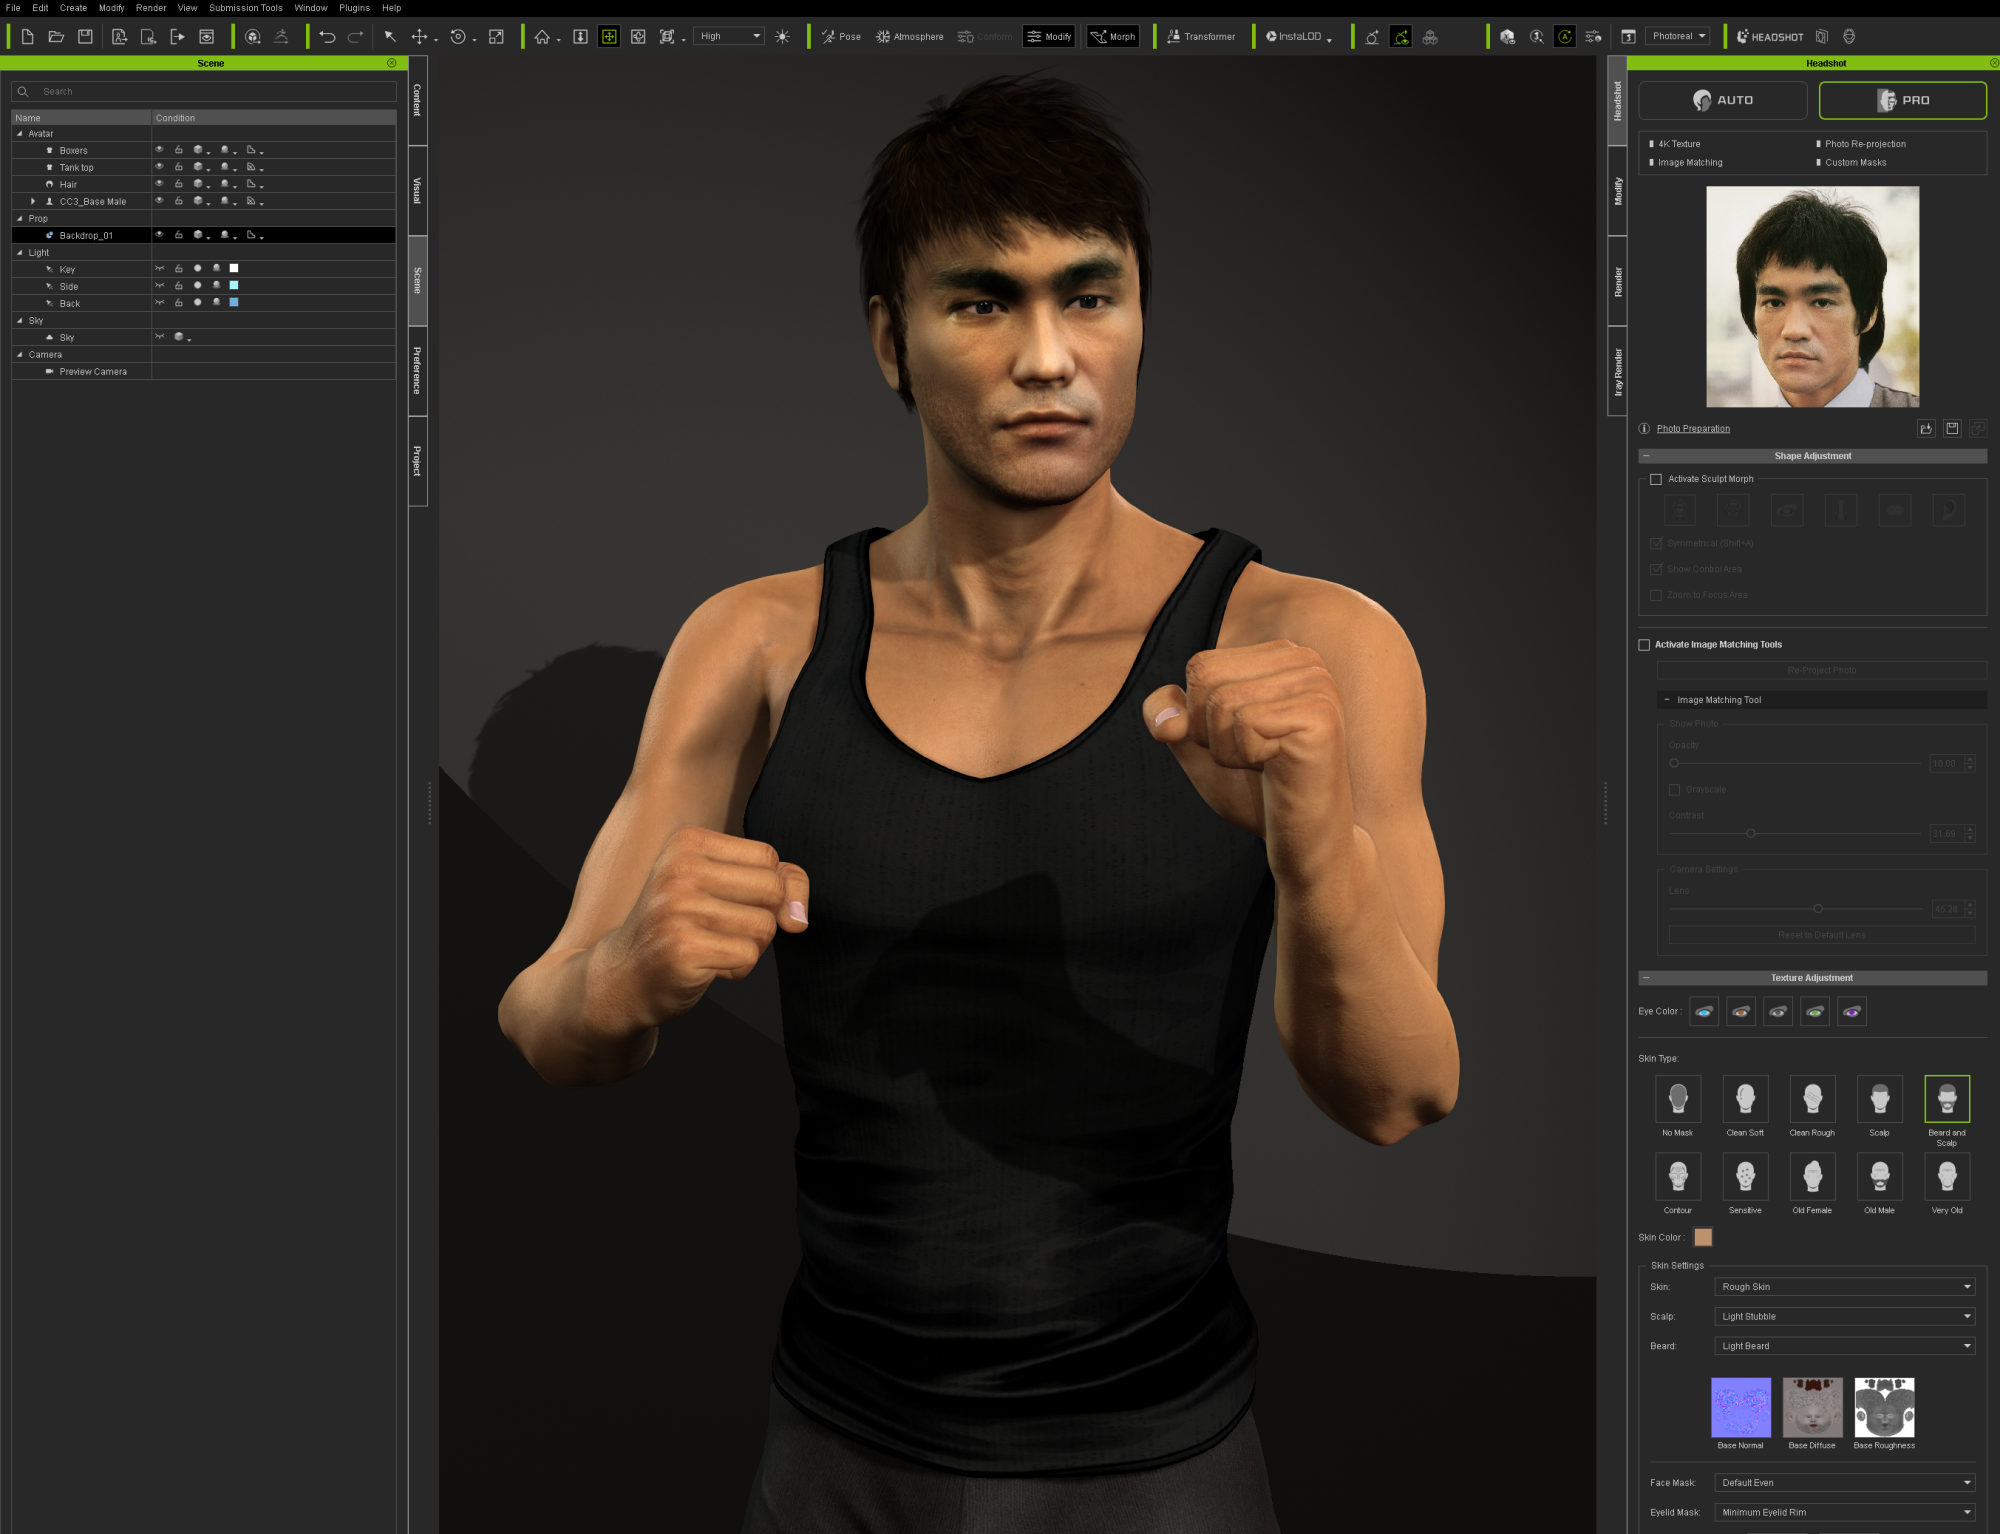2000x1534 pixels.
Task: Toggle visibility eye for Tank top
Action: pos(159,167)
